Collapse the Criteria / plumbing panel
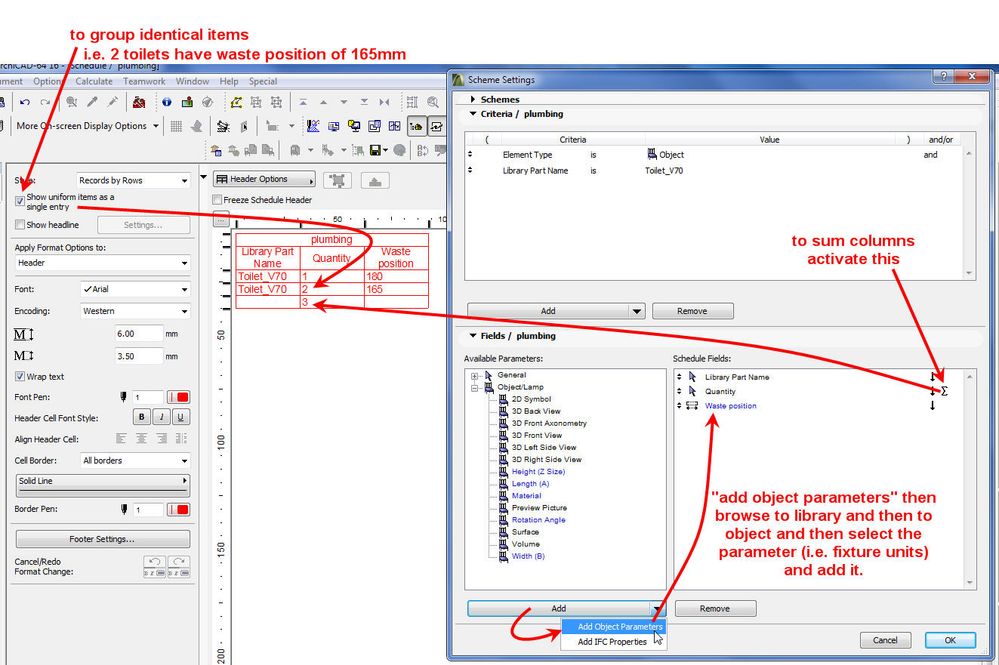999x665 pixels. point(473,114)
